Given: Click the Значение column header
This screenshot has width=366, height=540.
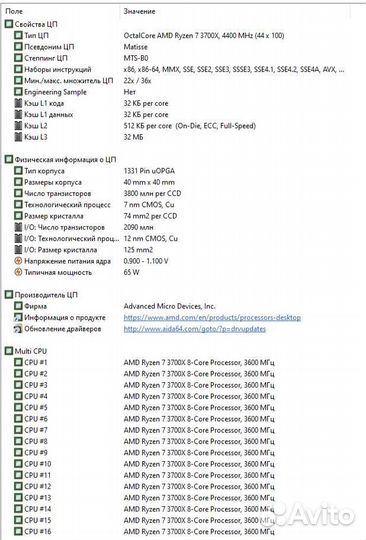Looking at the screenshot, I should pos(139,11).
